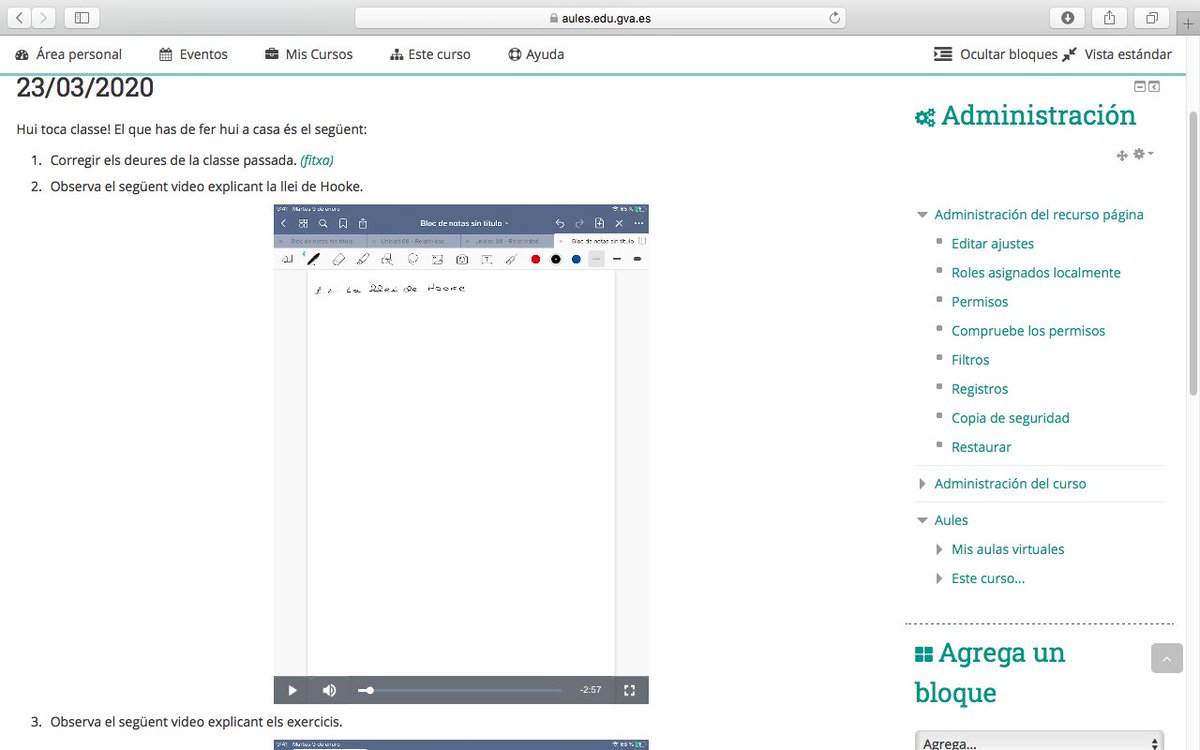Open the Filtros link

click(x=970, y=360)
